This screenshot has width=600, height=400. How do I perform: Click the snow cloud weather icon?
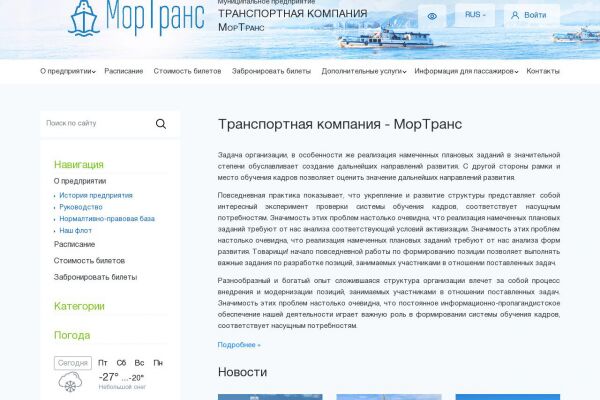[x=70, y=382]
